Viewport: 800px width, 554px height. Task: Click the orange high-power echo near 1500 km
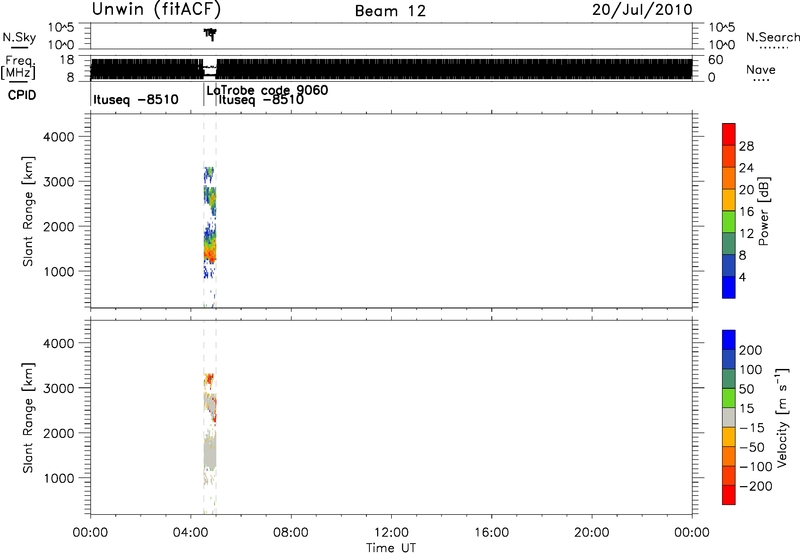[x=210, y=251]
